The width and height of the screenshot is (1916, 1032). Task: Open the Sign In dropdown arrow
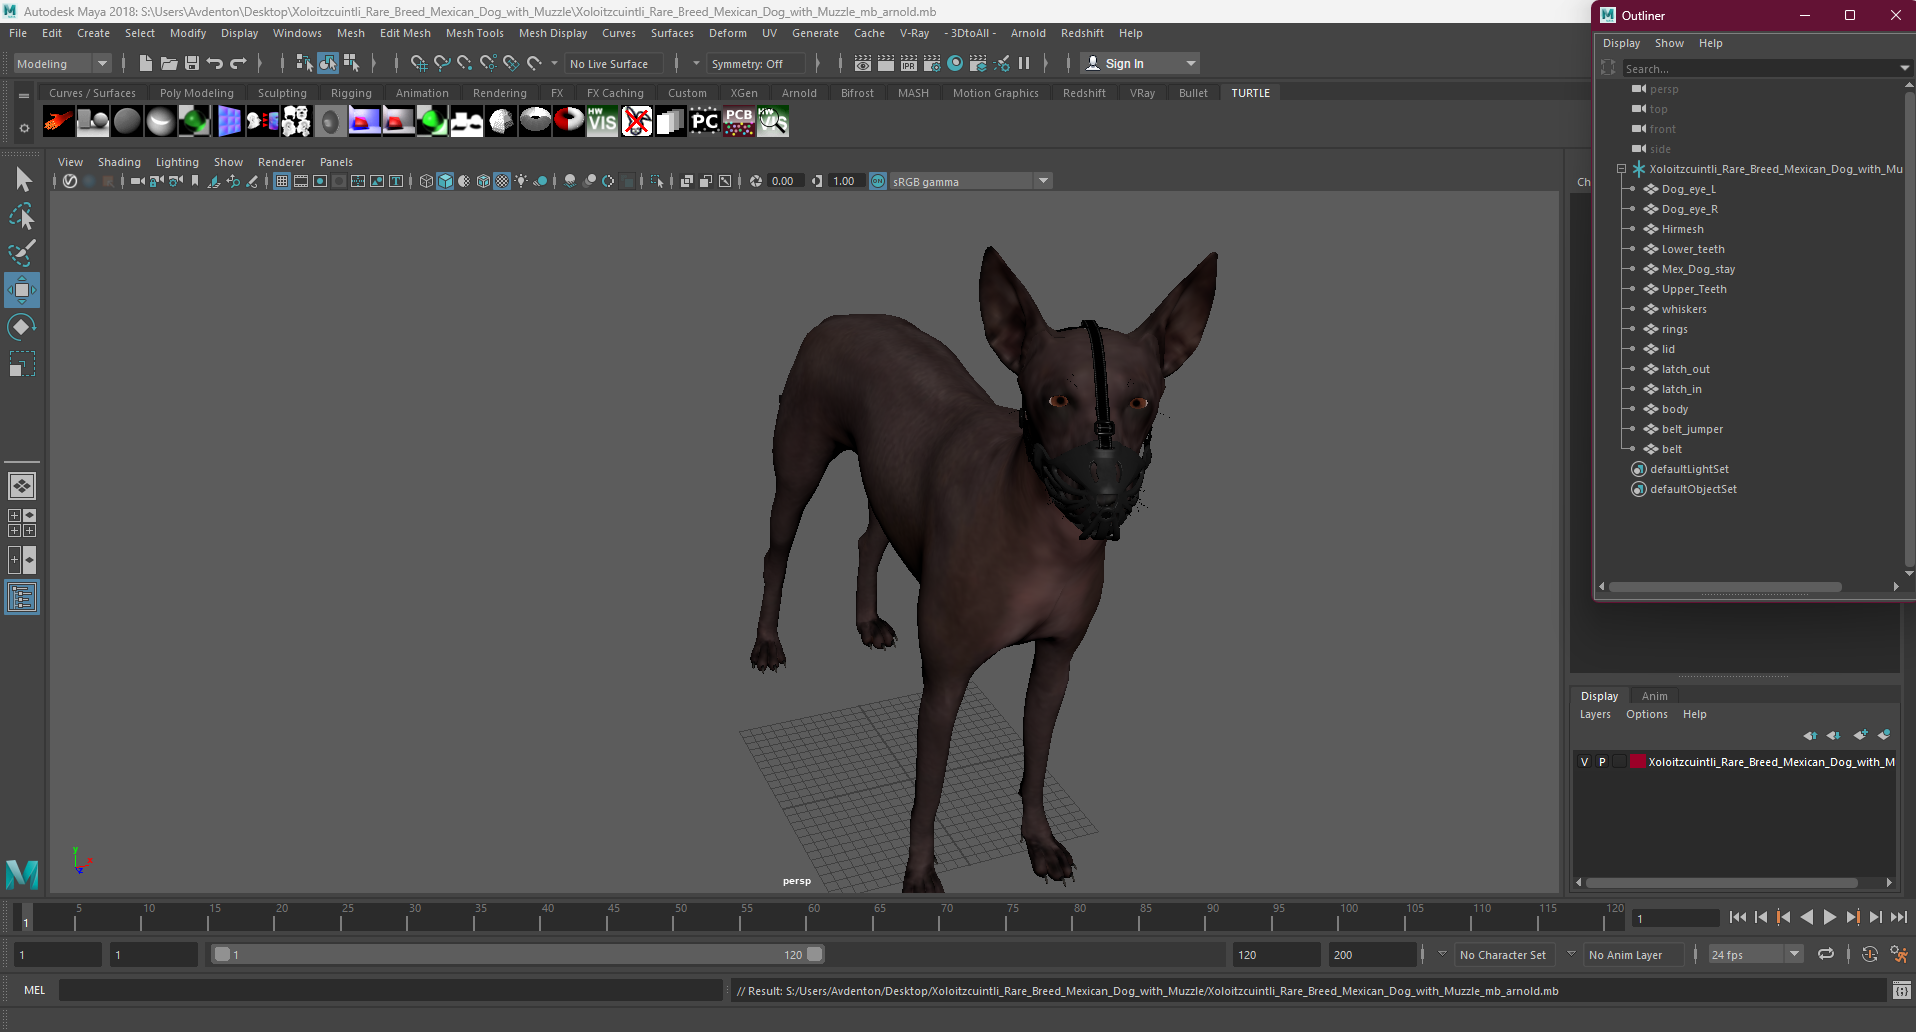(1190, 63)
